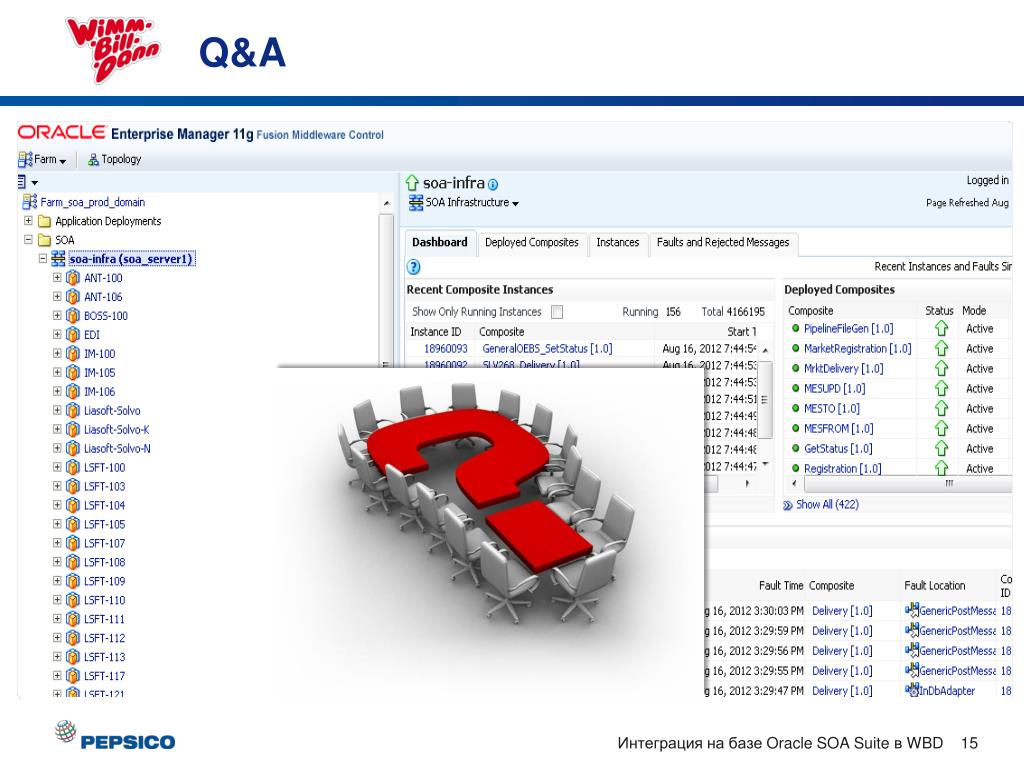Open MESFROM [1.0] composite

click(839, 429)
